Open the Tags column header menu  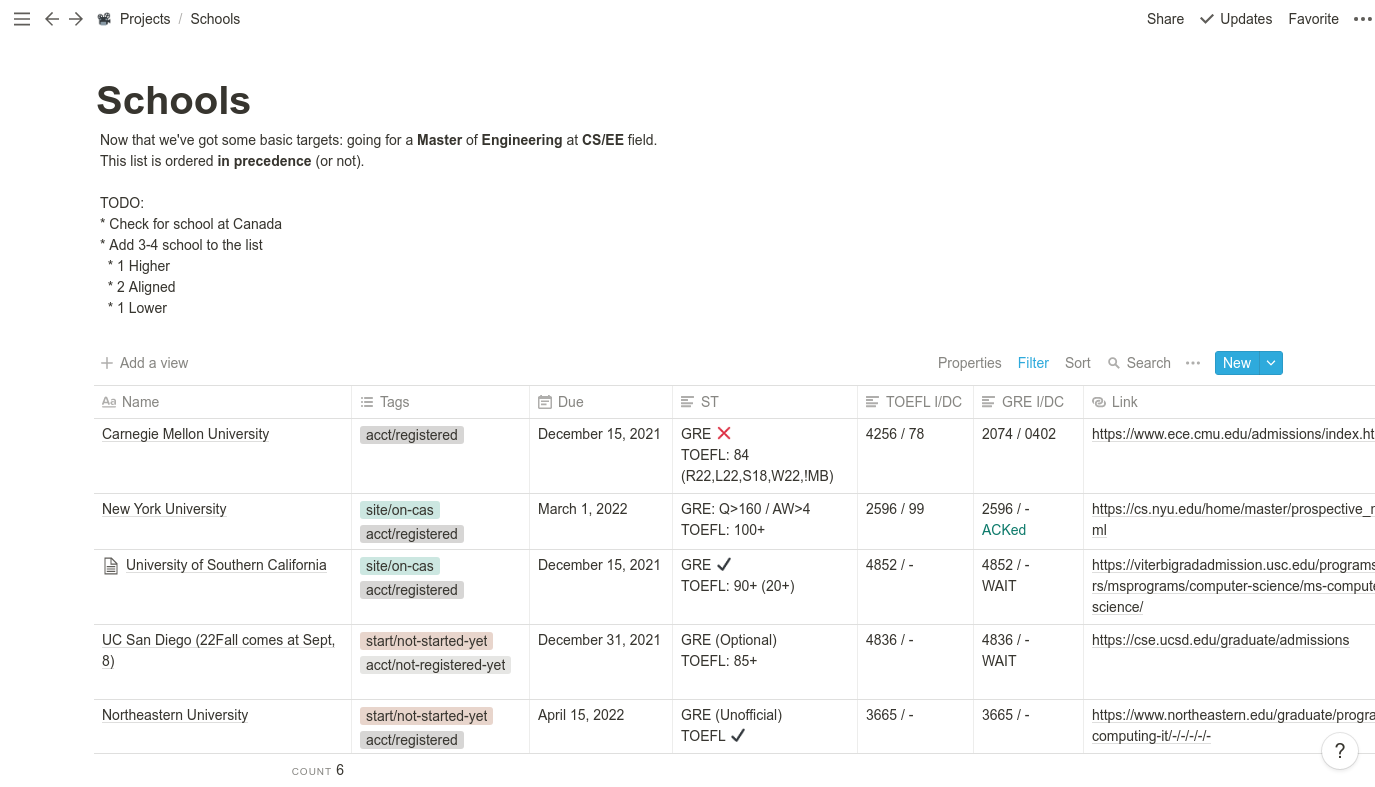pyautogui.click(x=395, y=402)
